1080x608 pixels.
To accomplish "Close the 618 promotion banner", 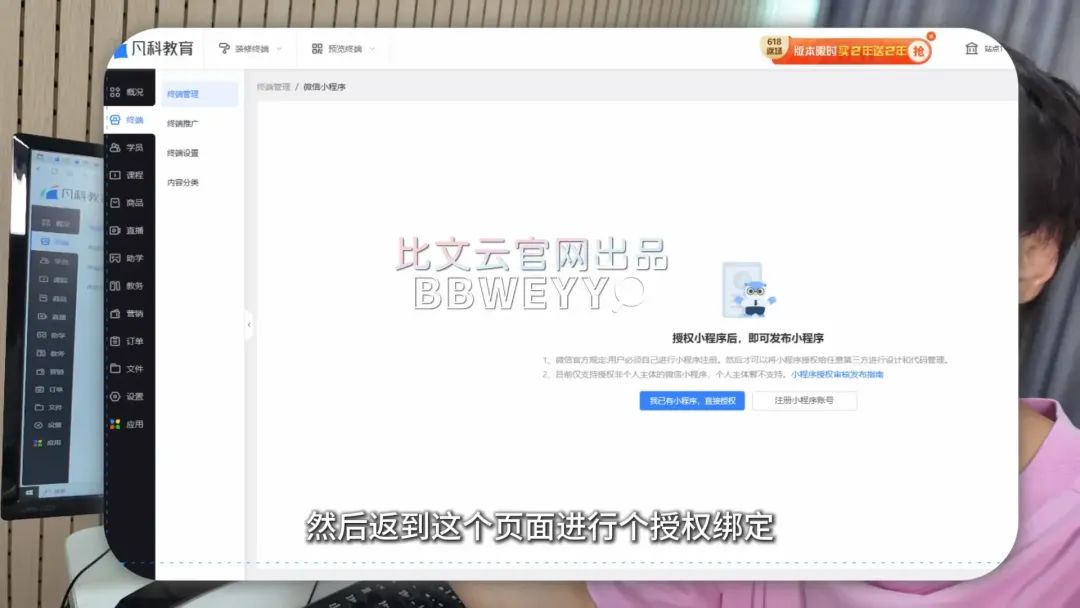I will click(x=931, y=36).
